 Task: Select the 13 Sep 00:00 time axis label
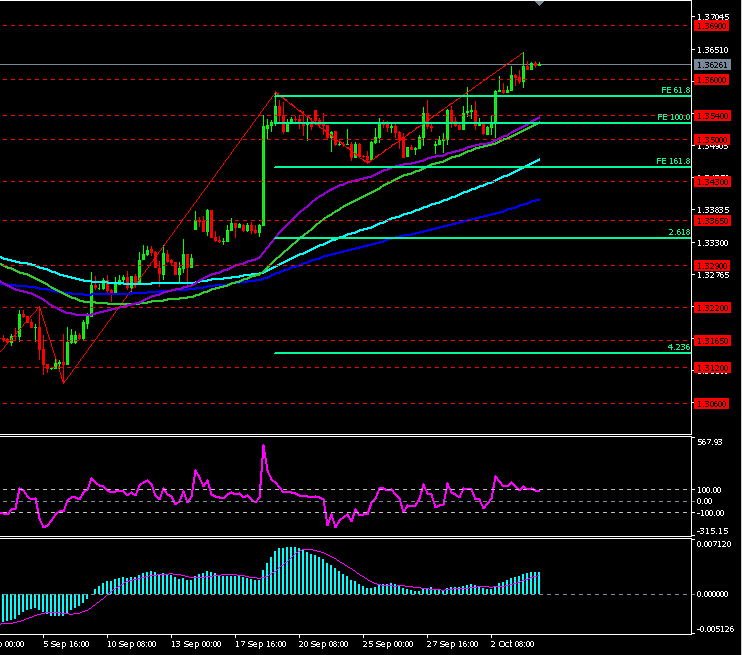pos(196,644)
